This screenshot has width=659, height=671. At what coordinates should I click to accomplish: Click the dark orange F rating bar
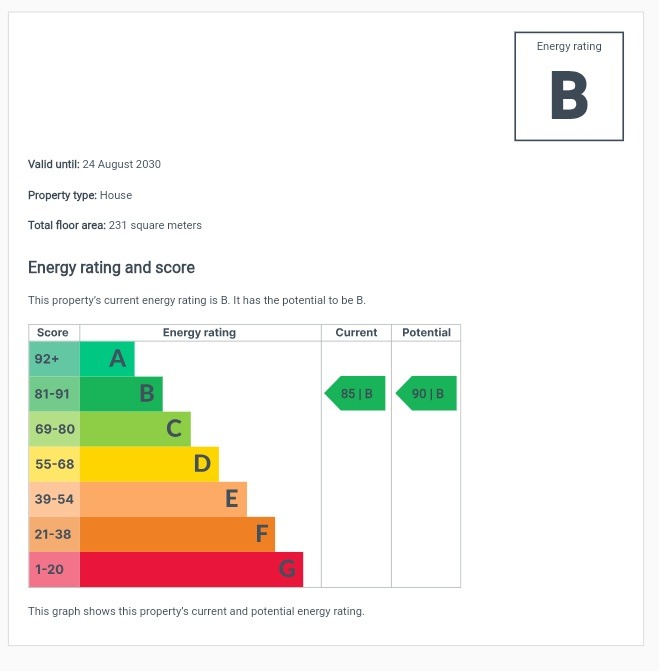click(x=177, y=534)
